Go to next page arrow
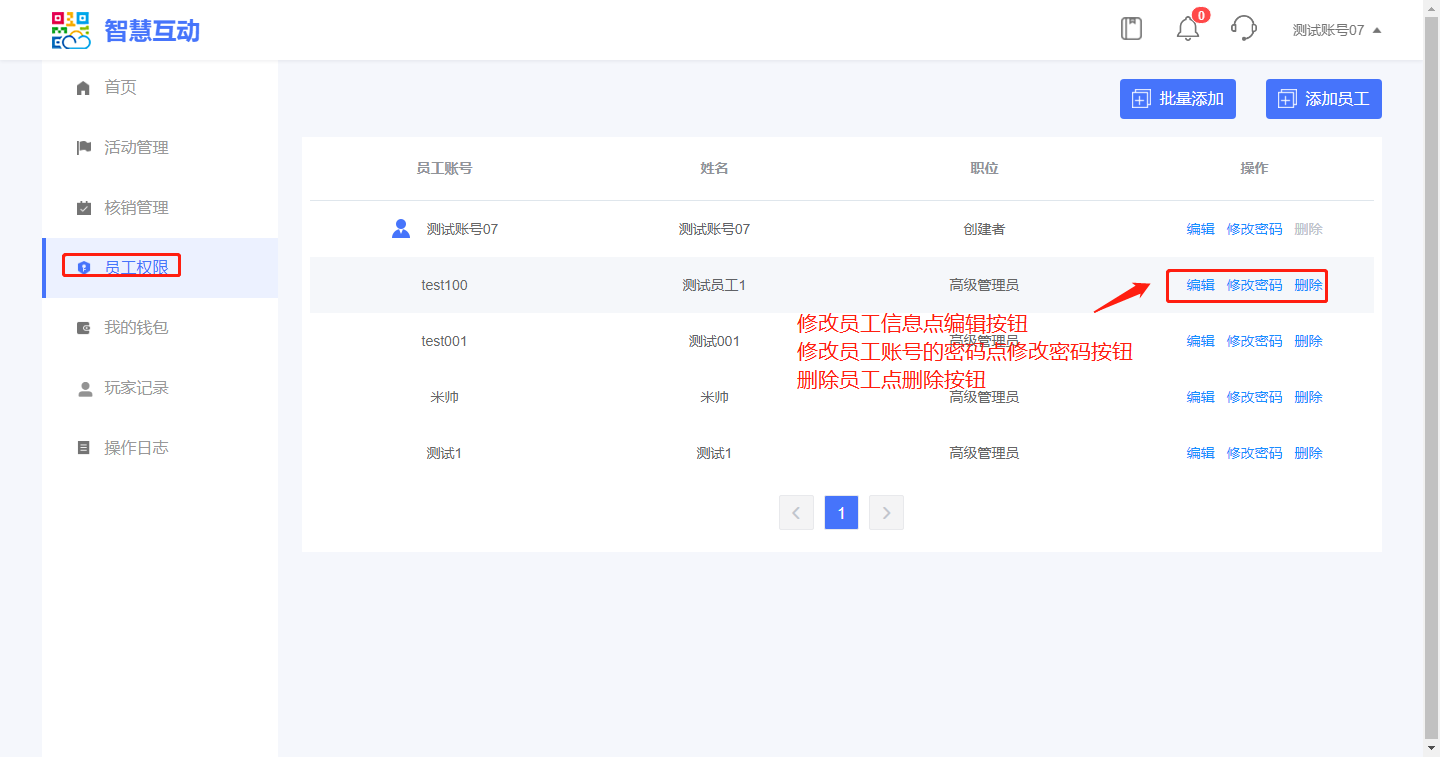Viewport: 1440px width, 757px height. tap(886, 513)
